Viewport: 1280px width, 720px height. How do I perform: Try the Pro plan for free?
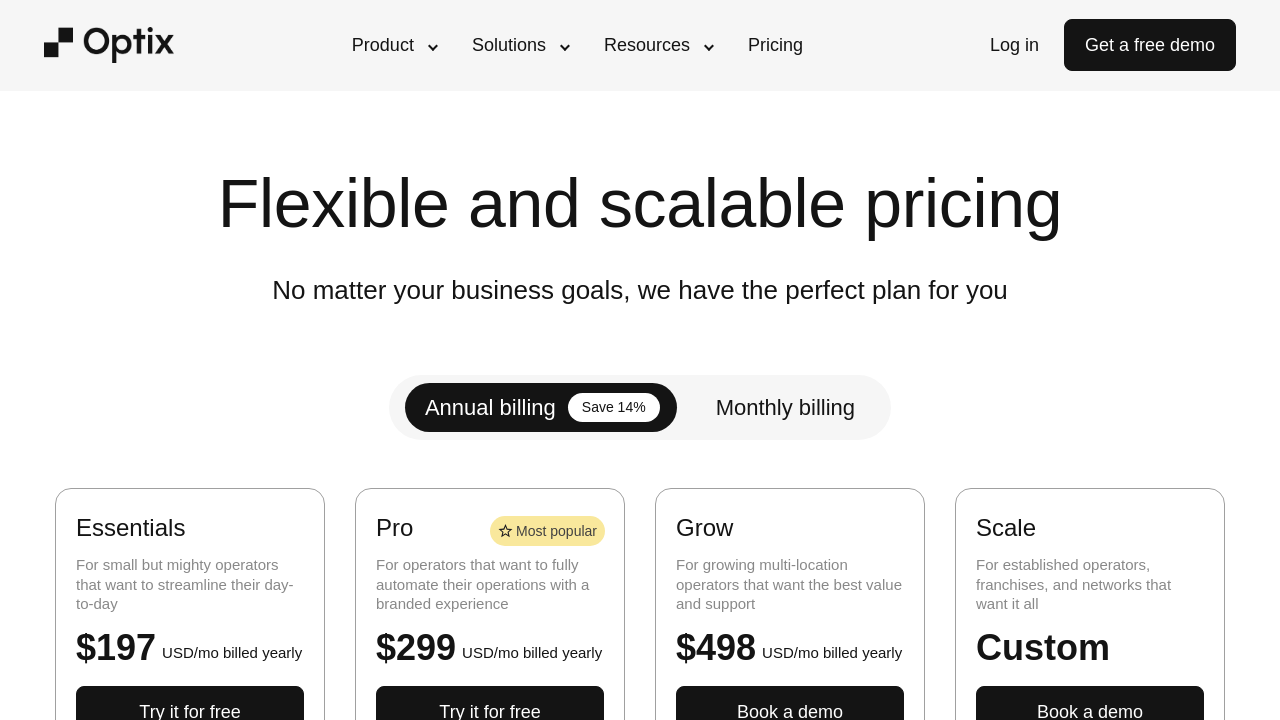490,708
